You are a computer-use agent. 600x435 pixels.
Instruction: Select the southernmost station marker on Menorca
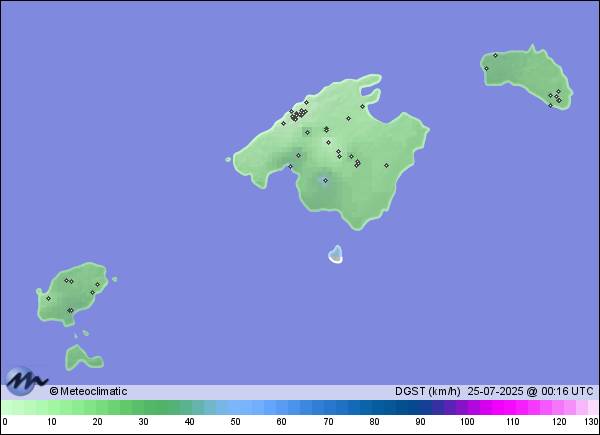tap(551, 106)
